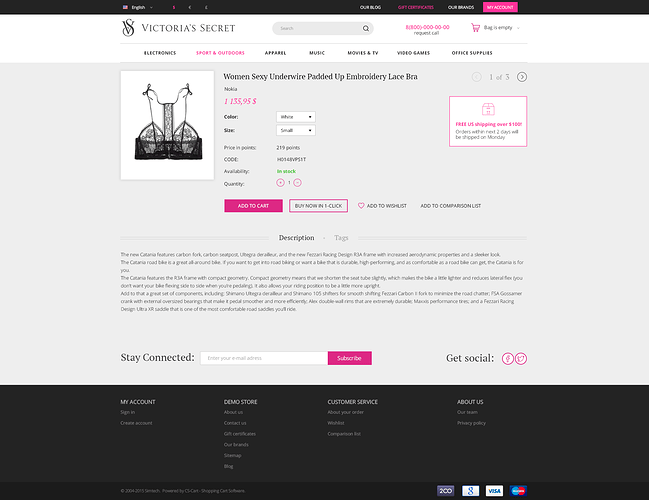Viewport: 649px width, 500px height.
Task: Click footer Blog link
Action: (228, 466)
